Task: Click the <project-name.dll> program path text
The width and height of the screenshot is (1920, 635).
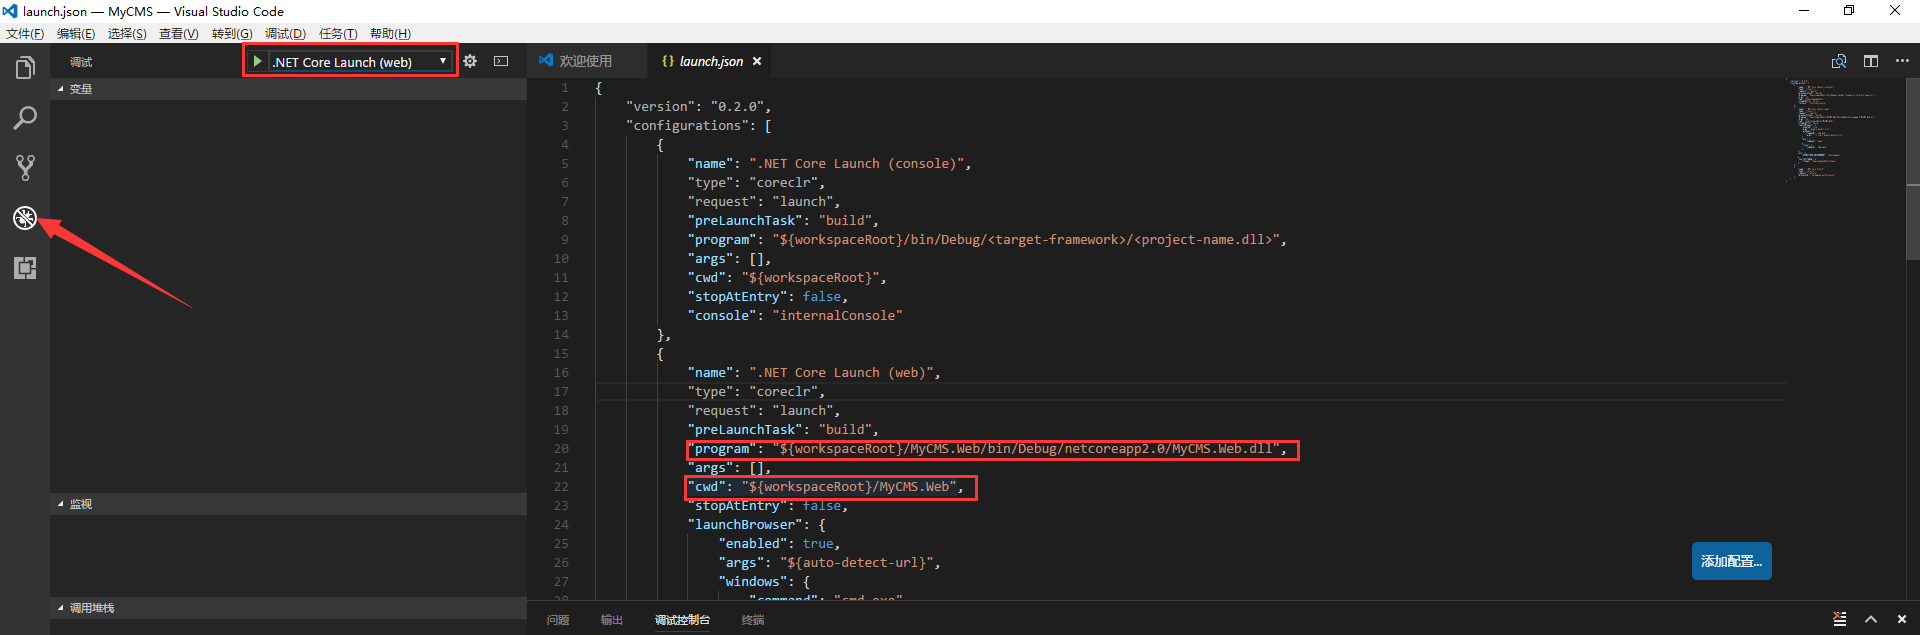Action: tap(1206, 240)
